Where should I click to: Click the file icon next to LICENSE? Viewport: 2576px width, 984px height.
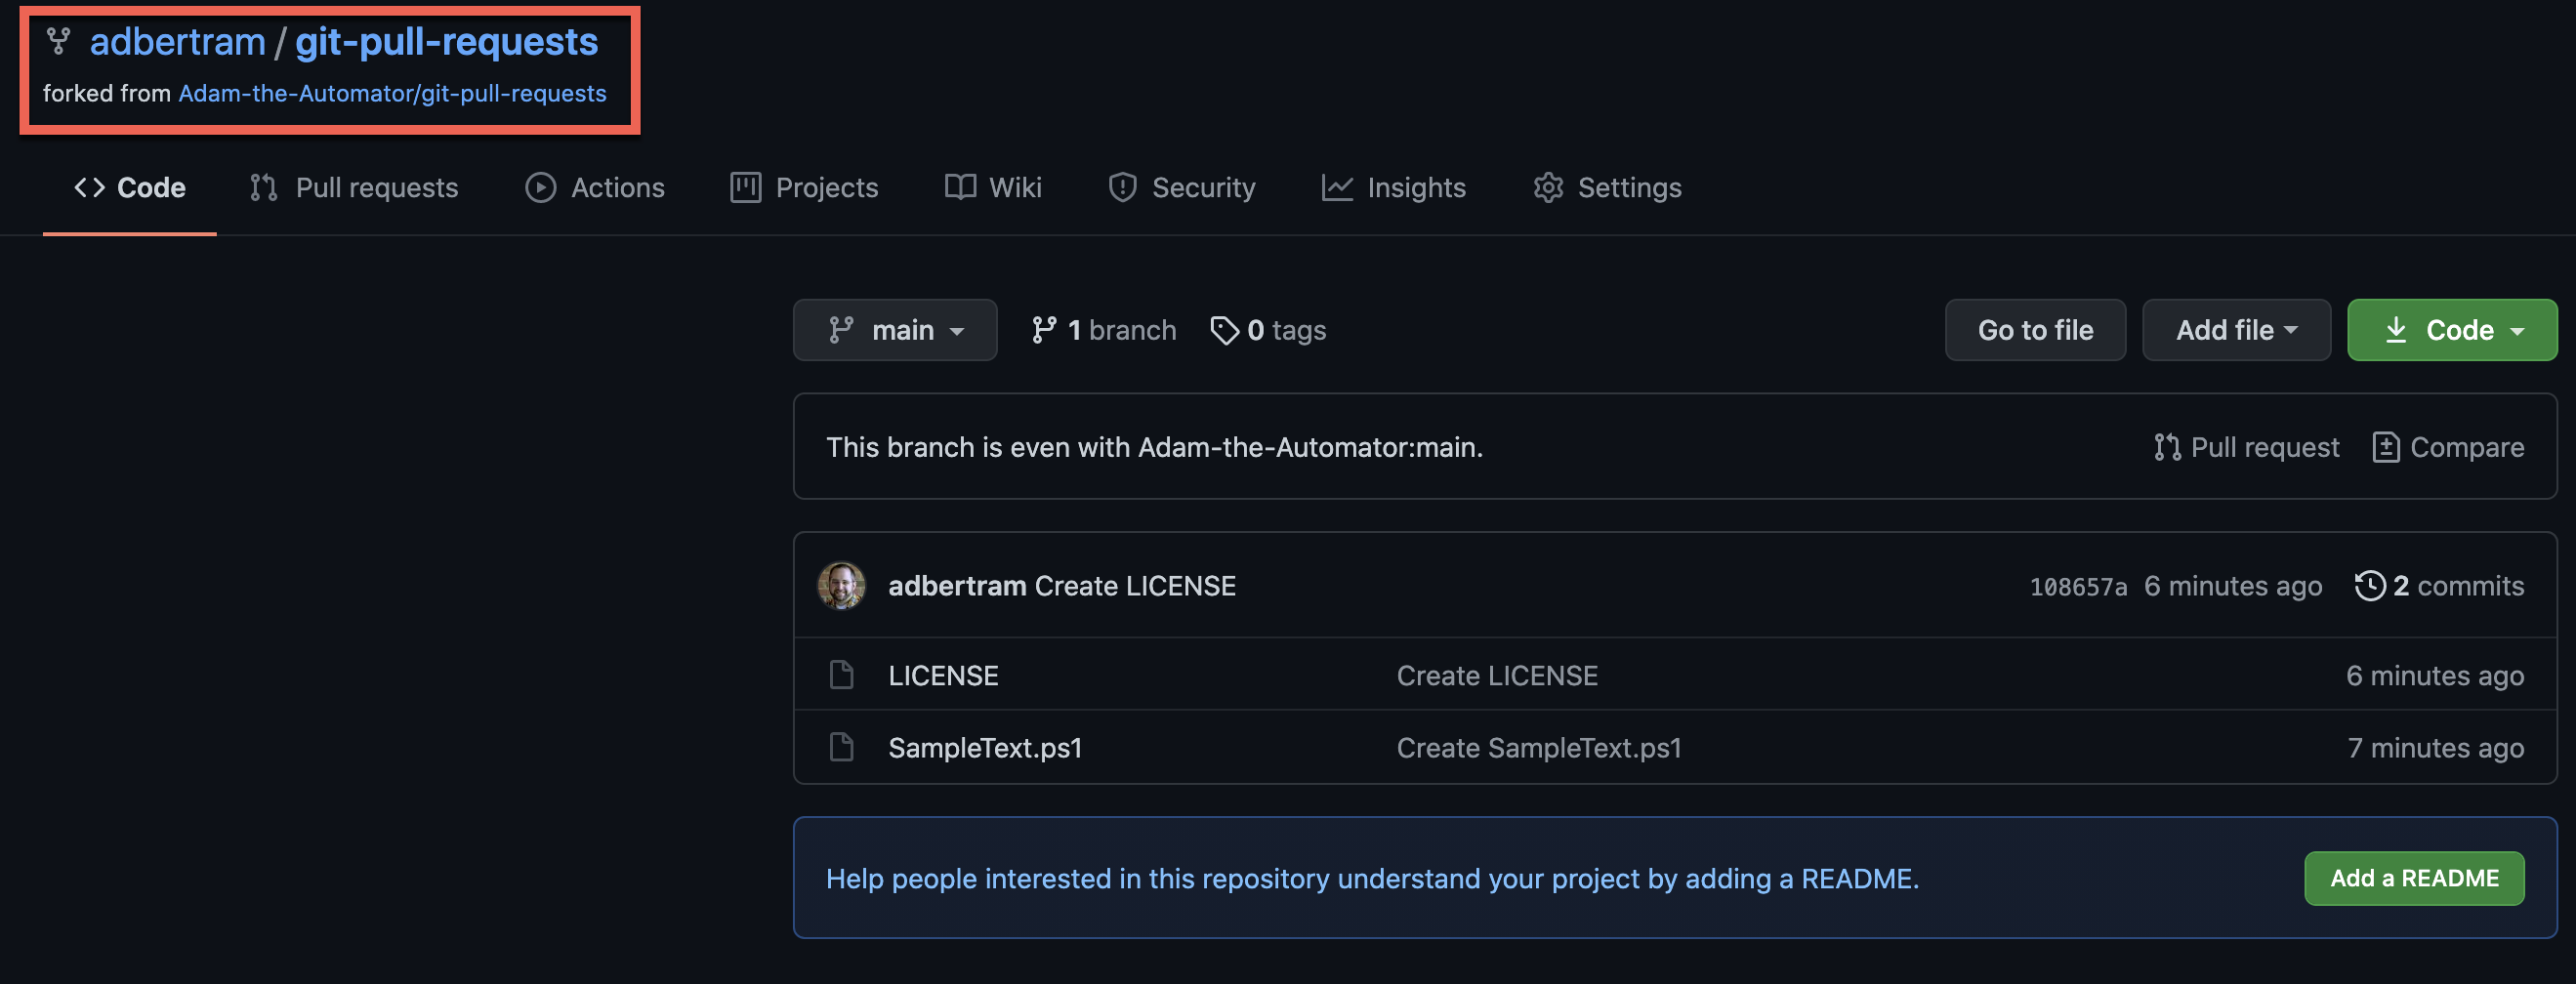pos(842,675)
